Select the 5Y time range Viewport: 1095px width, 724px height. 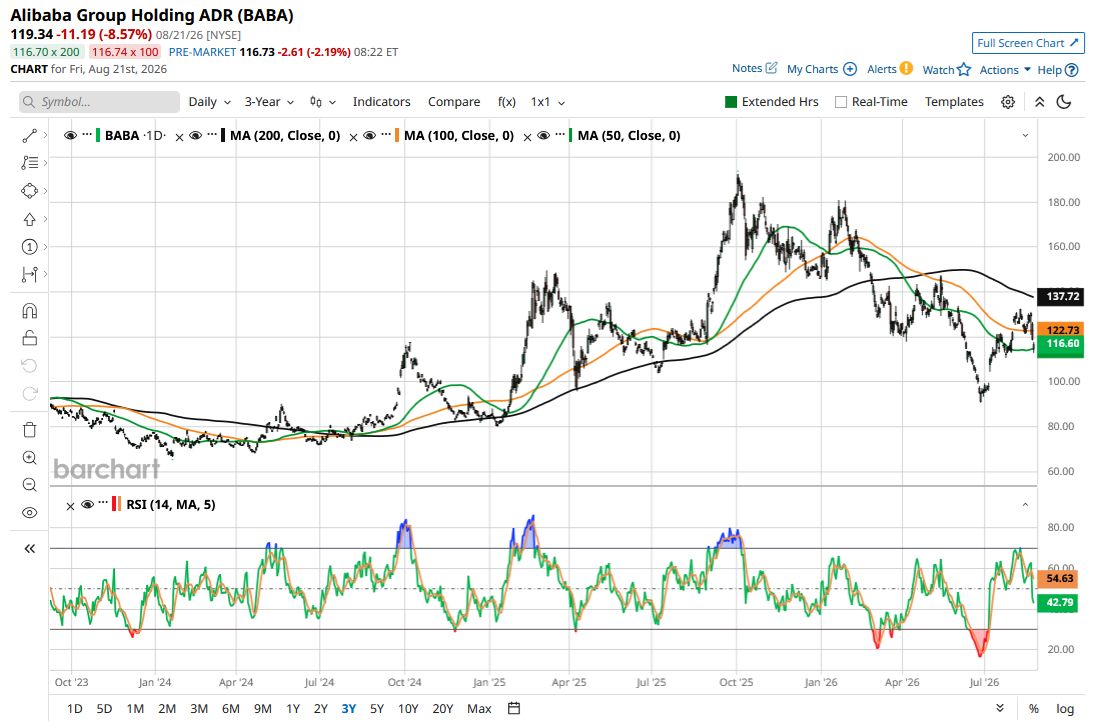click(x=376, y=709)
